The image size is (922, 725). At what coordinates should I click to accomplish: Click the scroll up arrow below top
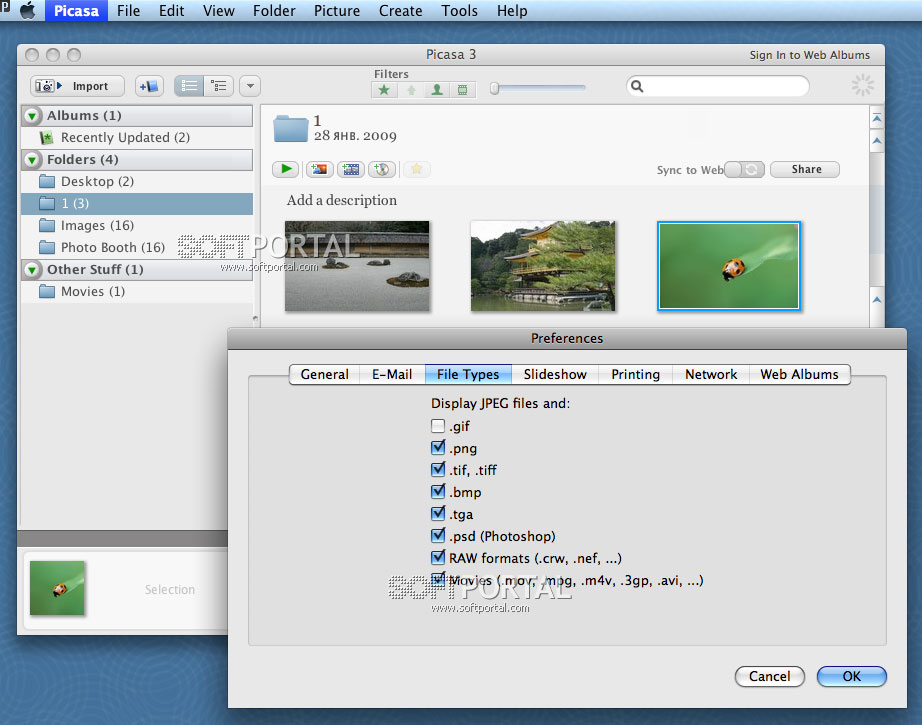click(877, 141)
